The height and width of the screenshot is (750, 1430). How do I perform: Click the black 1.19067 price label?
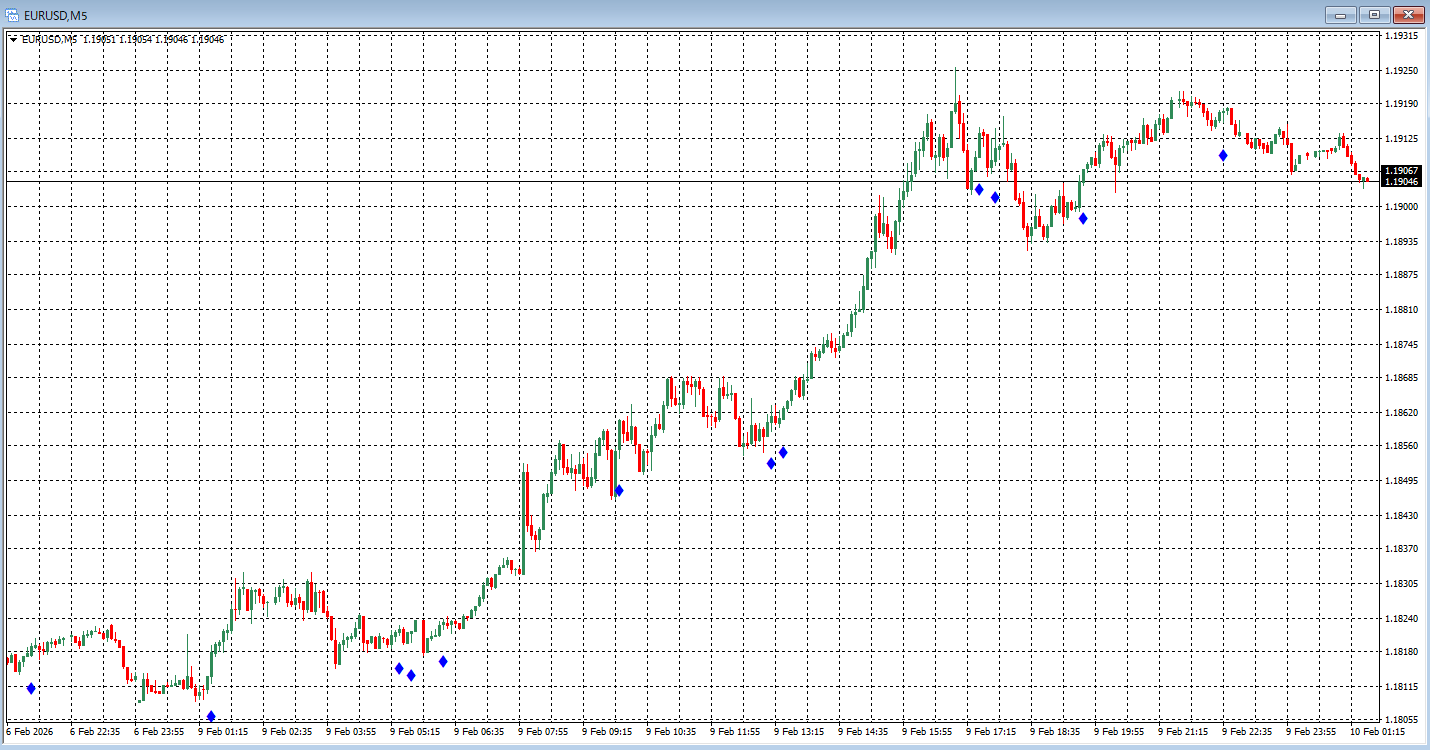(x=1403, y=171)
